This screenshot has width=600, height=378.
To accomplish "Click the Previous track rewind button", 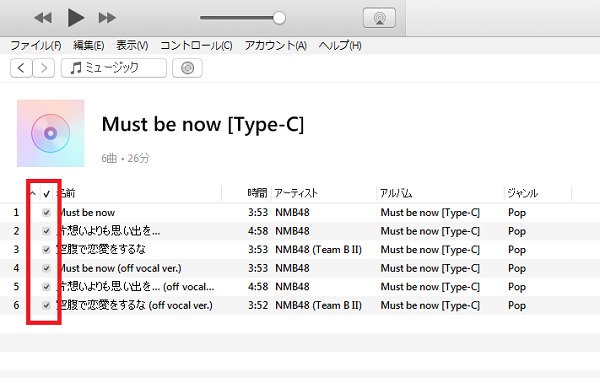I will (43, 18).
